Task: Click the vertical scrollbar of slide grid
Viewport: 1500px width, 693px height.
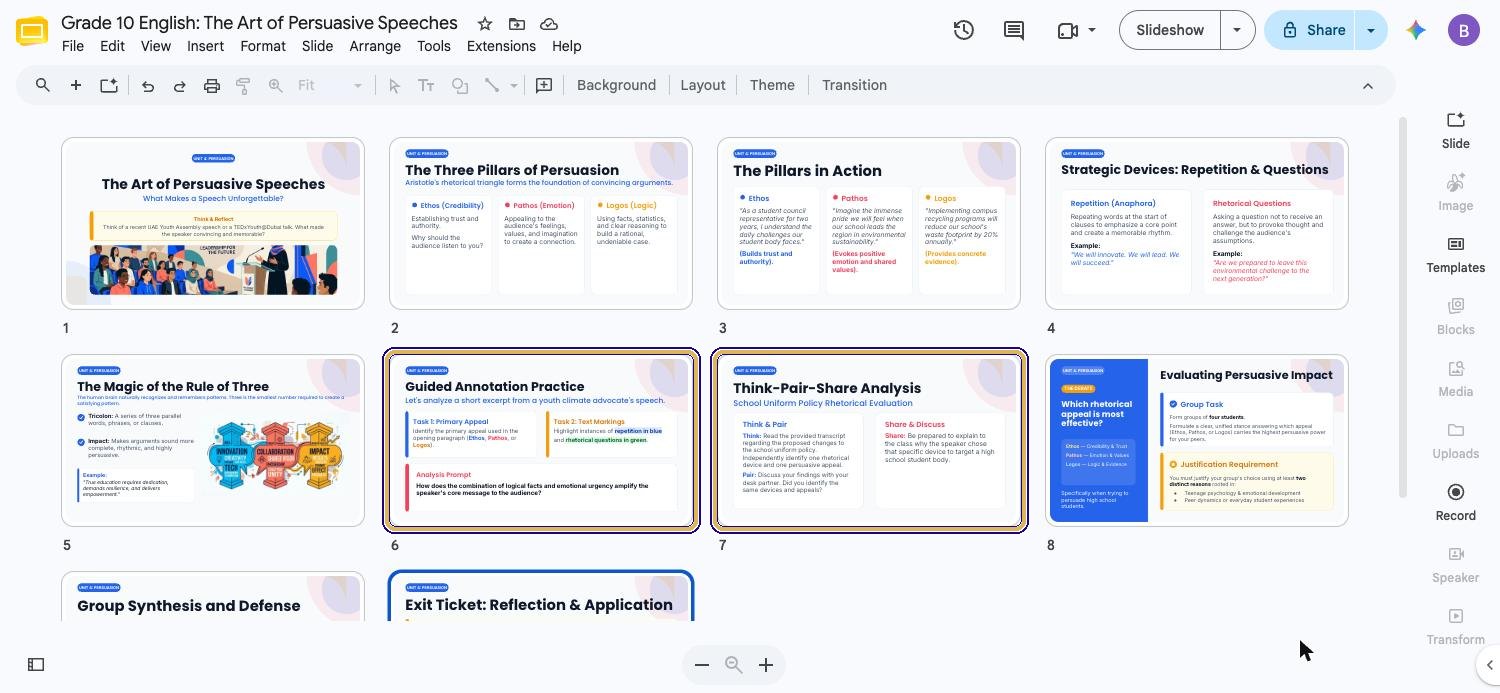Action: (x=1402, y=307)
